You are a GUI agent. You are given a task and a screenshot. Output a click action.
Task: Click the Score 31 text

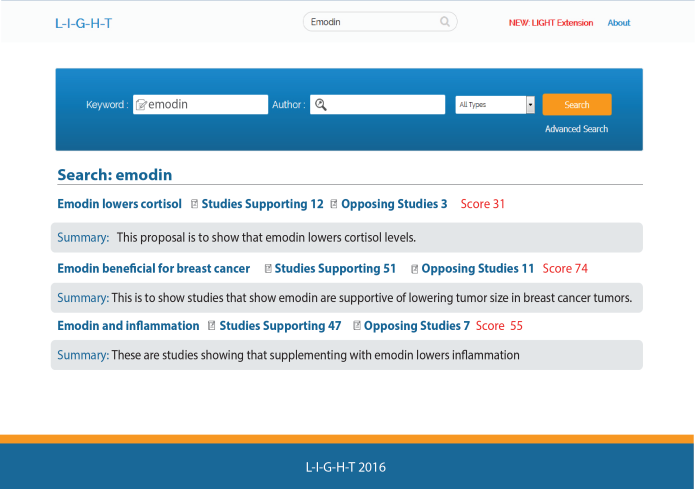[483, 203]
